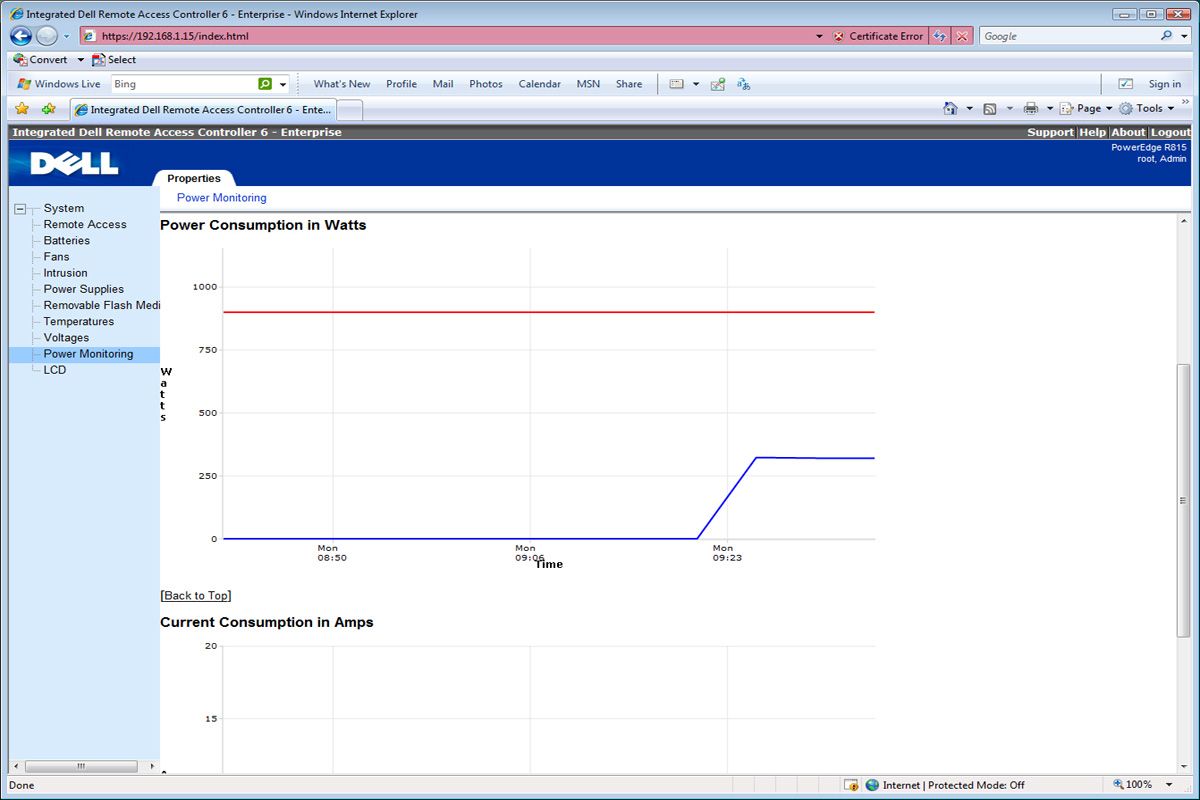This screenshot has width=1200, height=800.
Task: Collapse the System tree node
Action: 20,209
